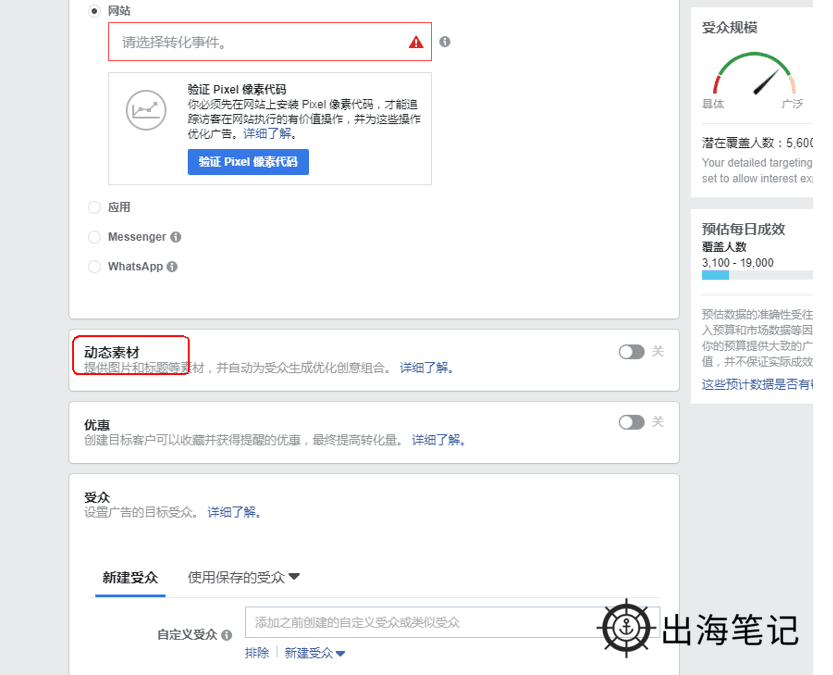Click the Pixel chart illustration icon
Image resolution: width=833 pixels, height=675 pixels.
[146, 110]
